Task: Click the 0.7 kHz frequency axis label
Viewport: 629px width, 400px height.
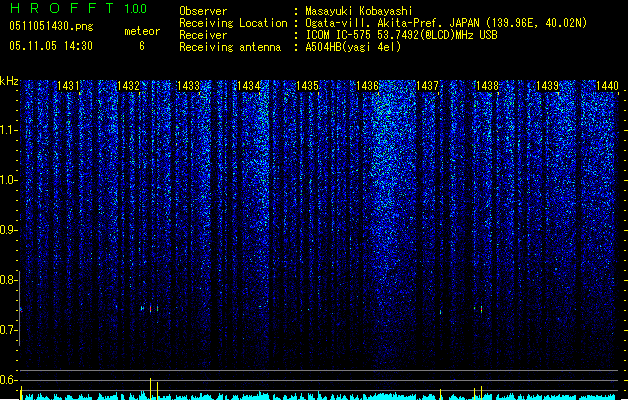Action: click(x=8, y=330)
